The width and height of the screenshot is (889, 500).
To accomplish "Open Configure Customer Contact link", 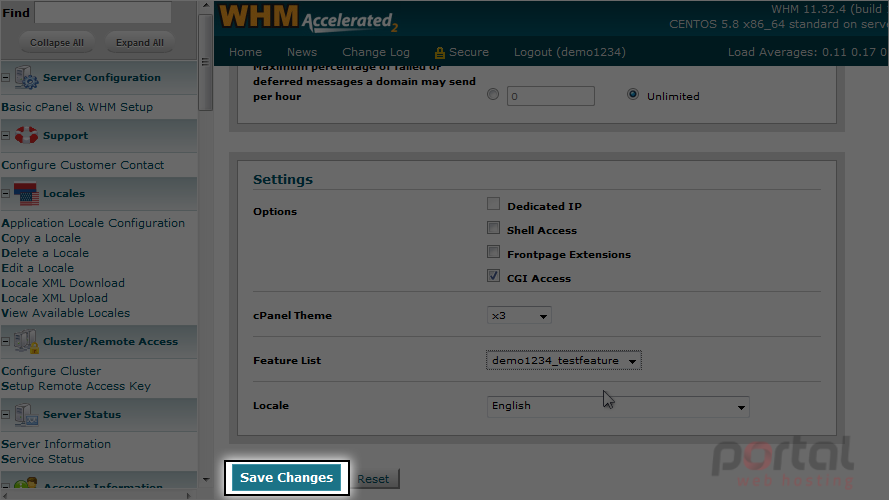I will (83, 165).
